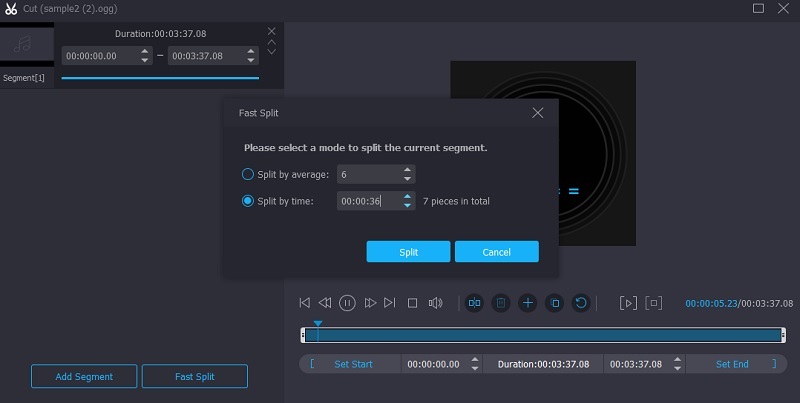Click the Split by average value stepper arrows

(407, 174)
